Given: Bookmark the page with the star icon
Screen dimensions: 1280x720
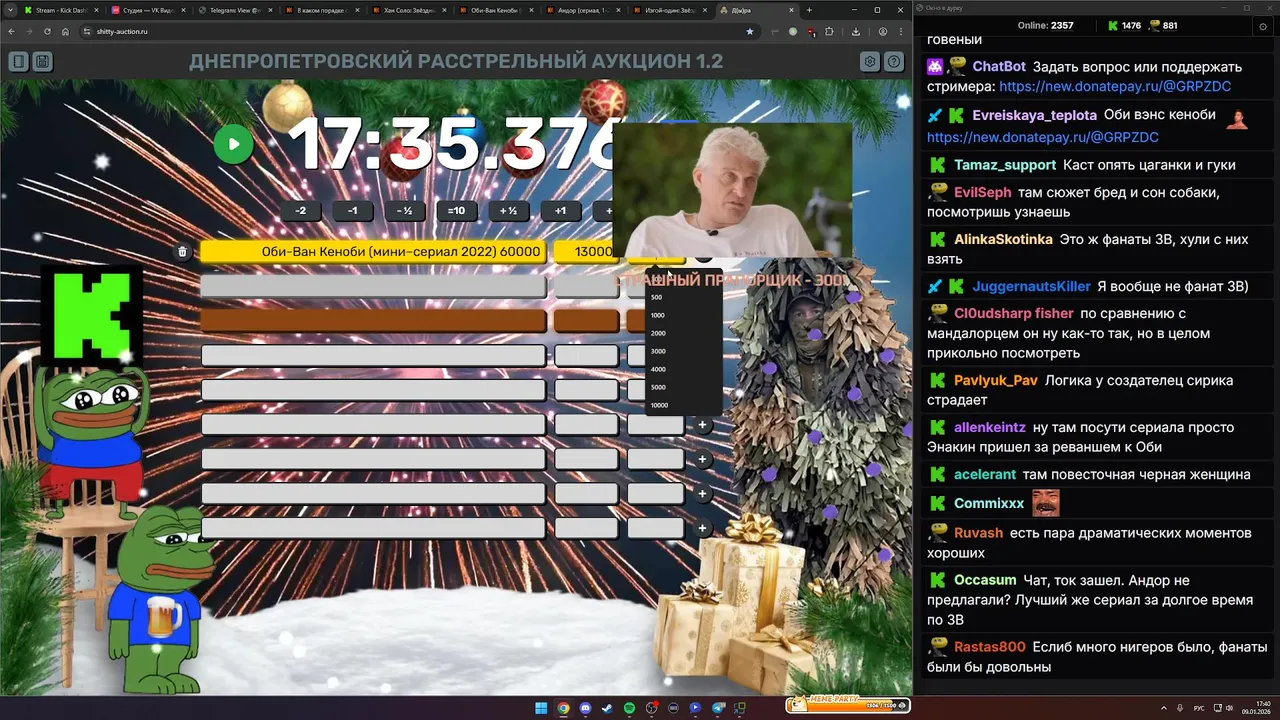Looking at the screenshot, I should click(x=750, y=31).
